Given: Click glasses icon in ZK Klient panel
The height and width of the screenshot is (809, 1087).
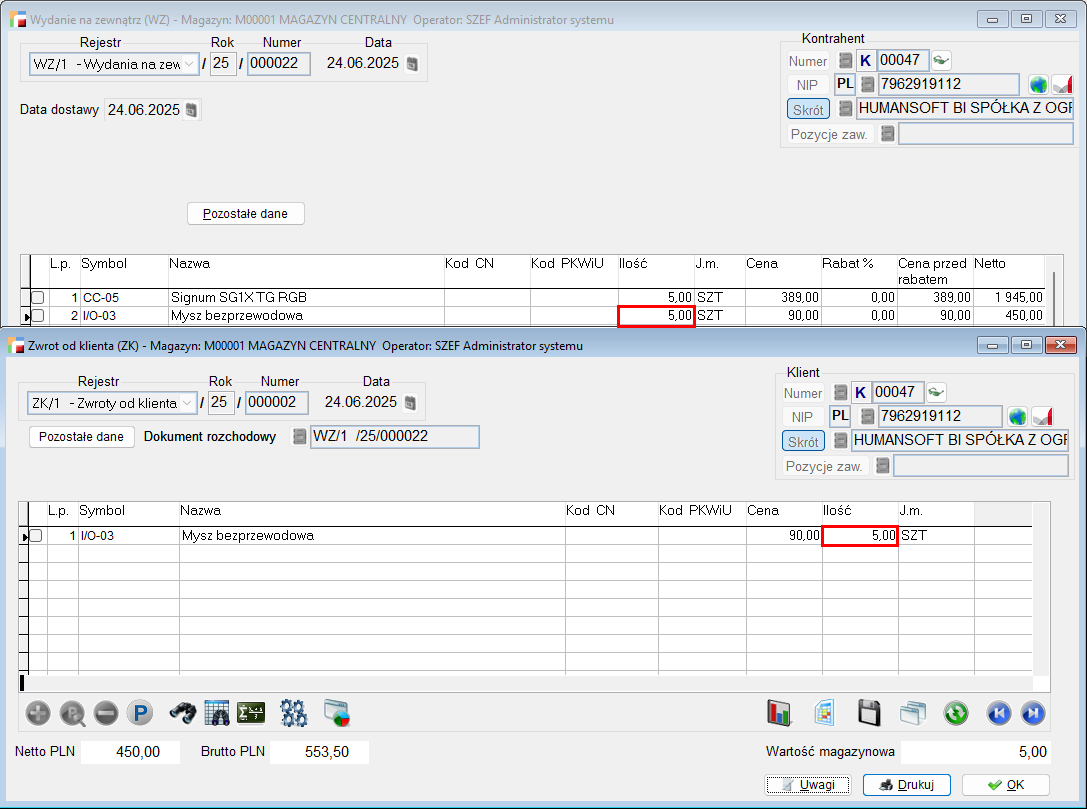Looking at the screenshot, I should tap(936, 392).
